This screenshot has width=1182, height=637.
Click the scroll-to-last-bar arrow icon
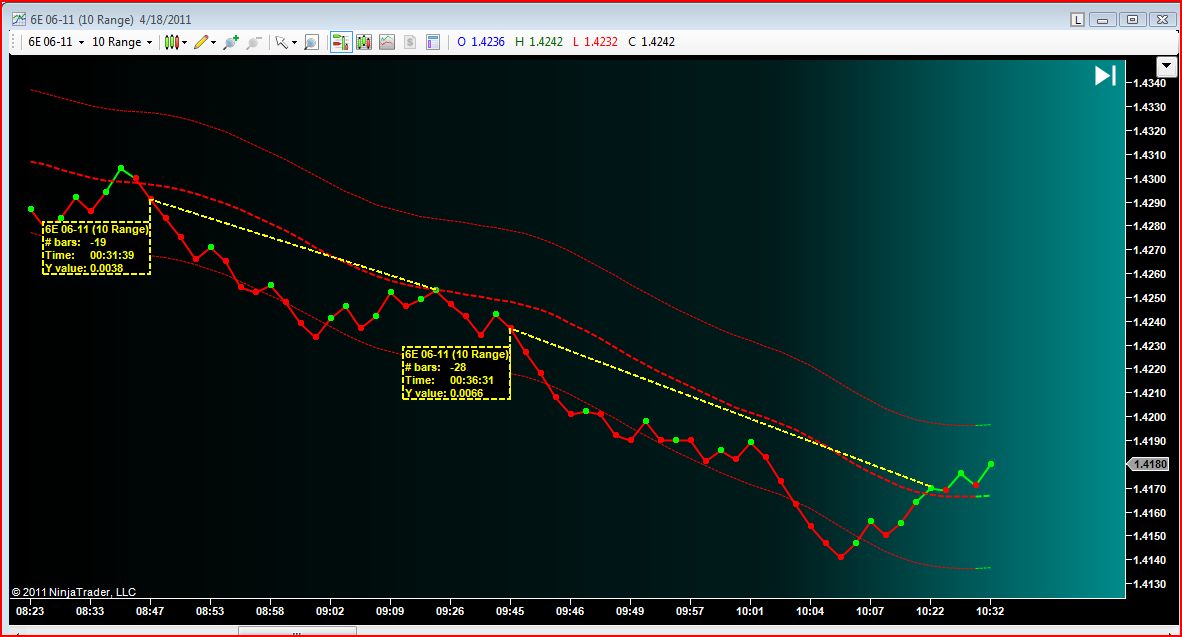pyautogui.click(x=1105, y=75)
